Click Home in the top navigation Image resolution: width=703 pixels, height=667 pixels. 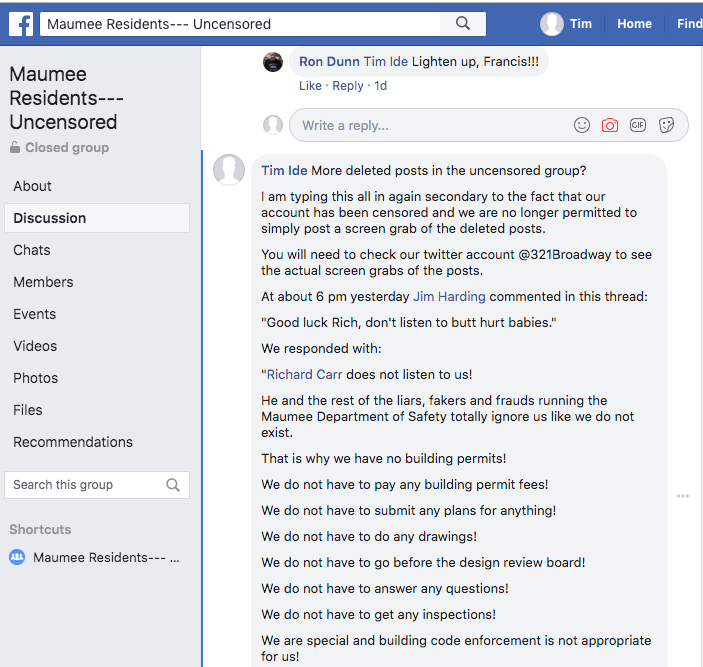click(634, 24)
